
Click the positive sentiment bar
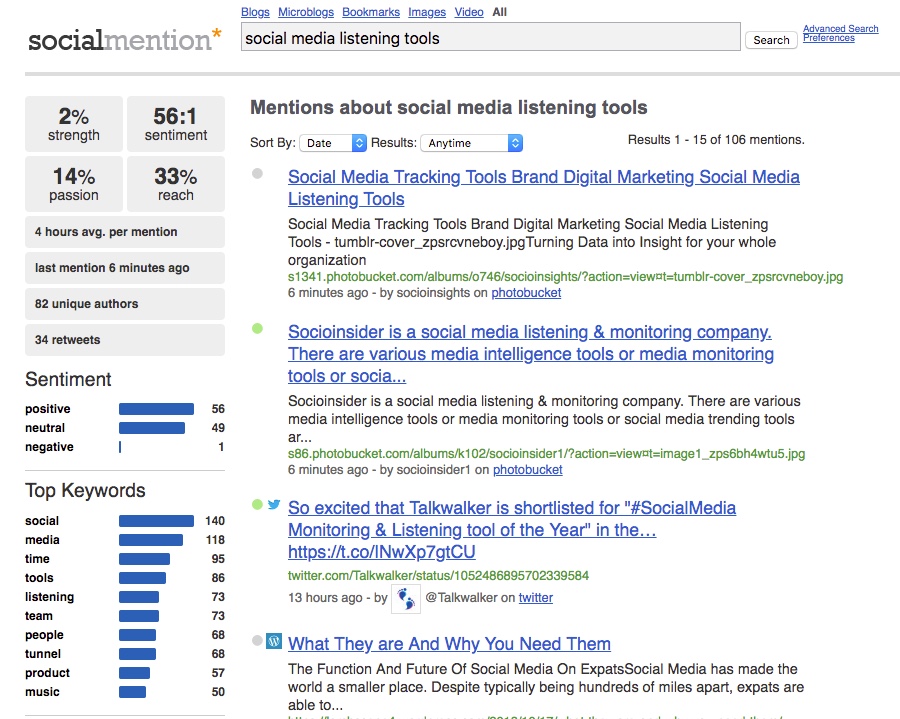click(x=156, y=409)
